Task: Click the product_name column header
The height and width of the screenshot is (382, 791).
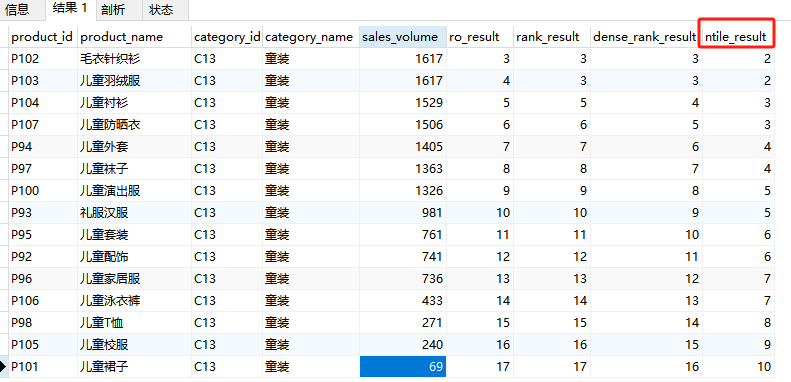Action: (134, 37)
